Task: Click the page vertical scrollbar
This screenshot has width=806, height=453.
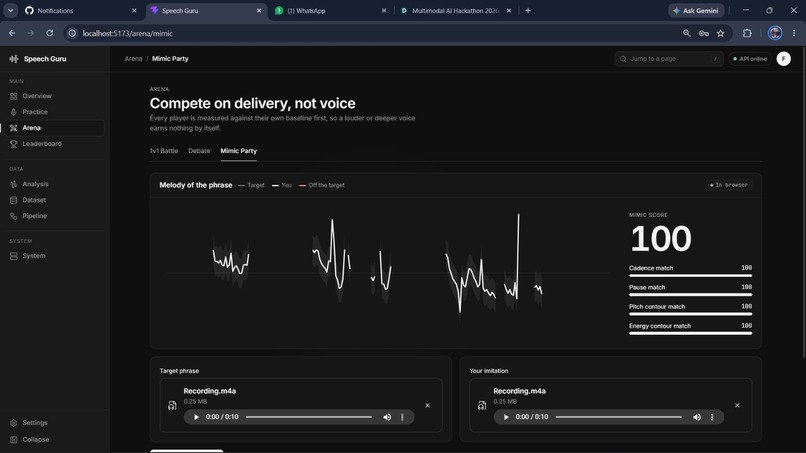Action: coord(803,203)
